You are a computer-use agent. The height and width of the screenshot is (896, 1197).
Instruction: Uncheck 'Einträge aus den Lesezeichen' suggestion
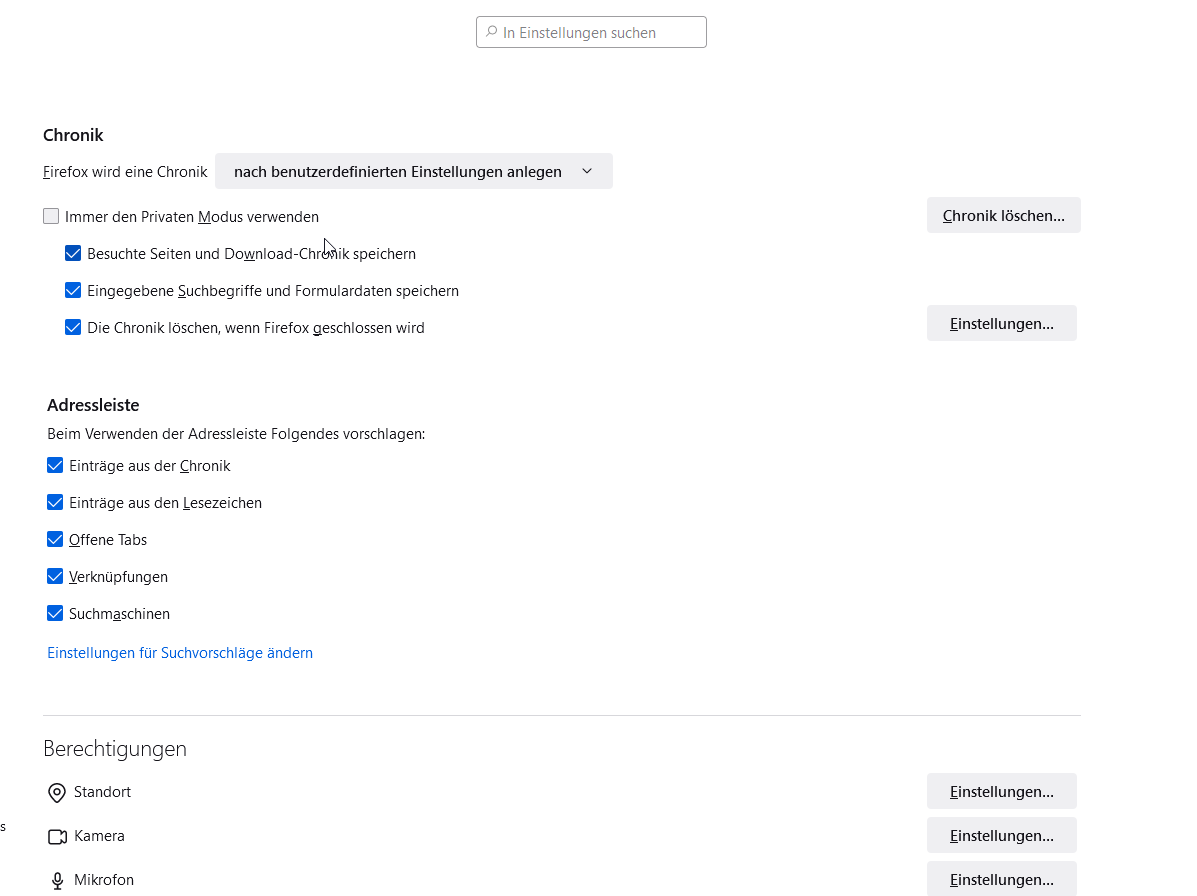click(x=55, y=502)
